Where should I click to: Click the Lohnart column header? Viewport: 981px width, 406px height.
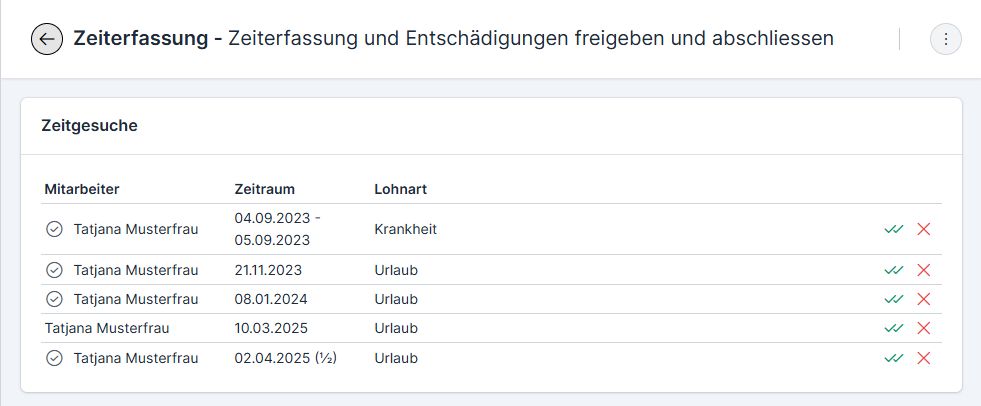[400, 190]
